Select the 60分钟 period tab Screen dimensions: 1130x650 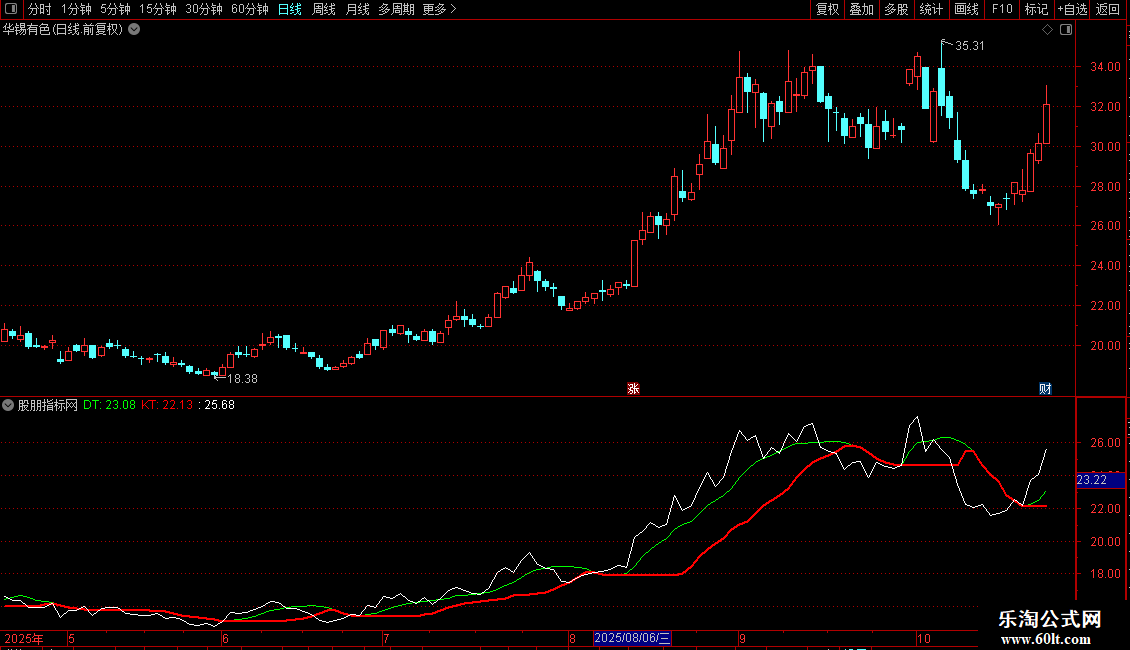pos(249,9)
